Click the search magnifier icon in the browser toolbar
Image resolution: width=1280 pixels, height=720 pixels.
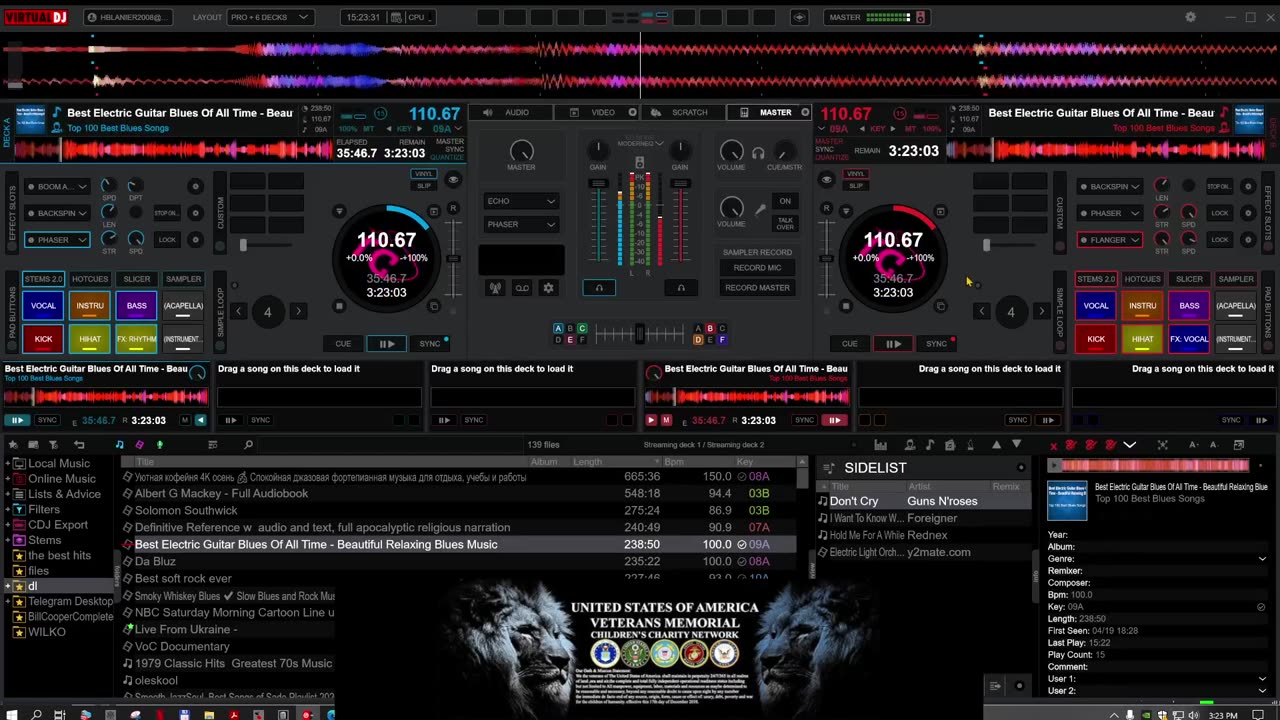tap(248, 445)
